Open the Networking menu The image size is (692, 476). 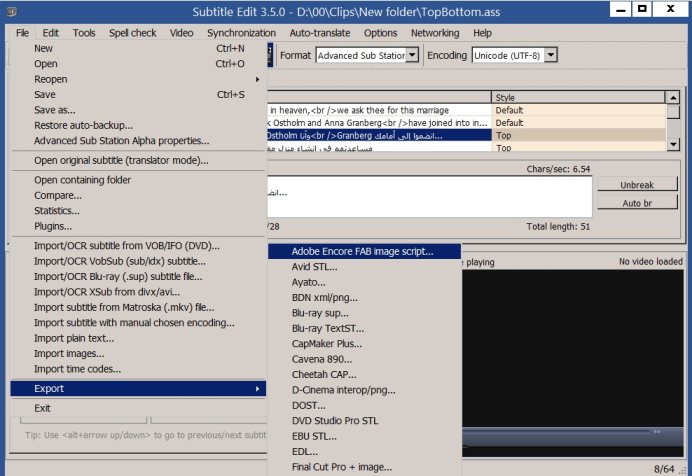435,33
